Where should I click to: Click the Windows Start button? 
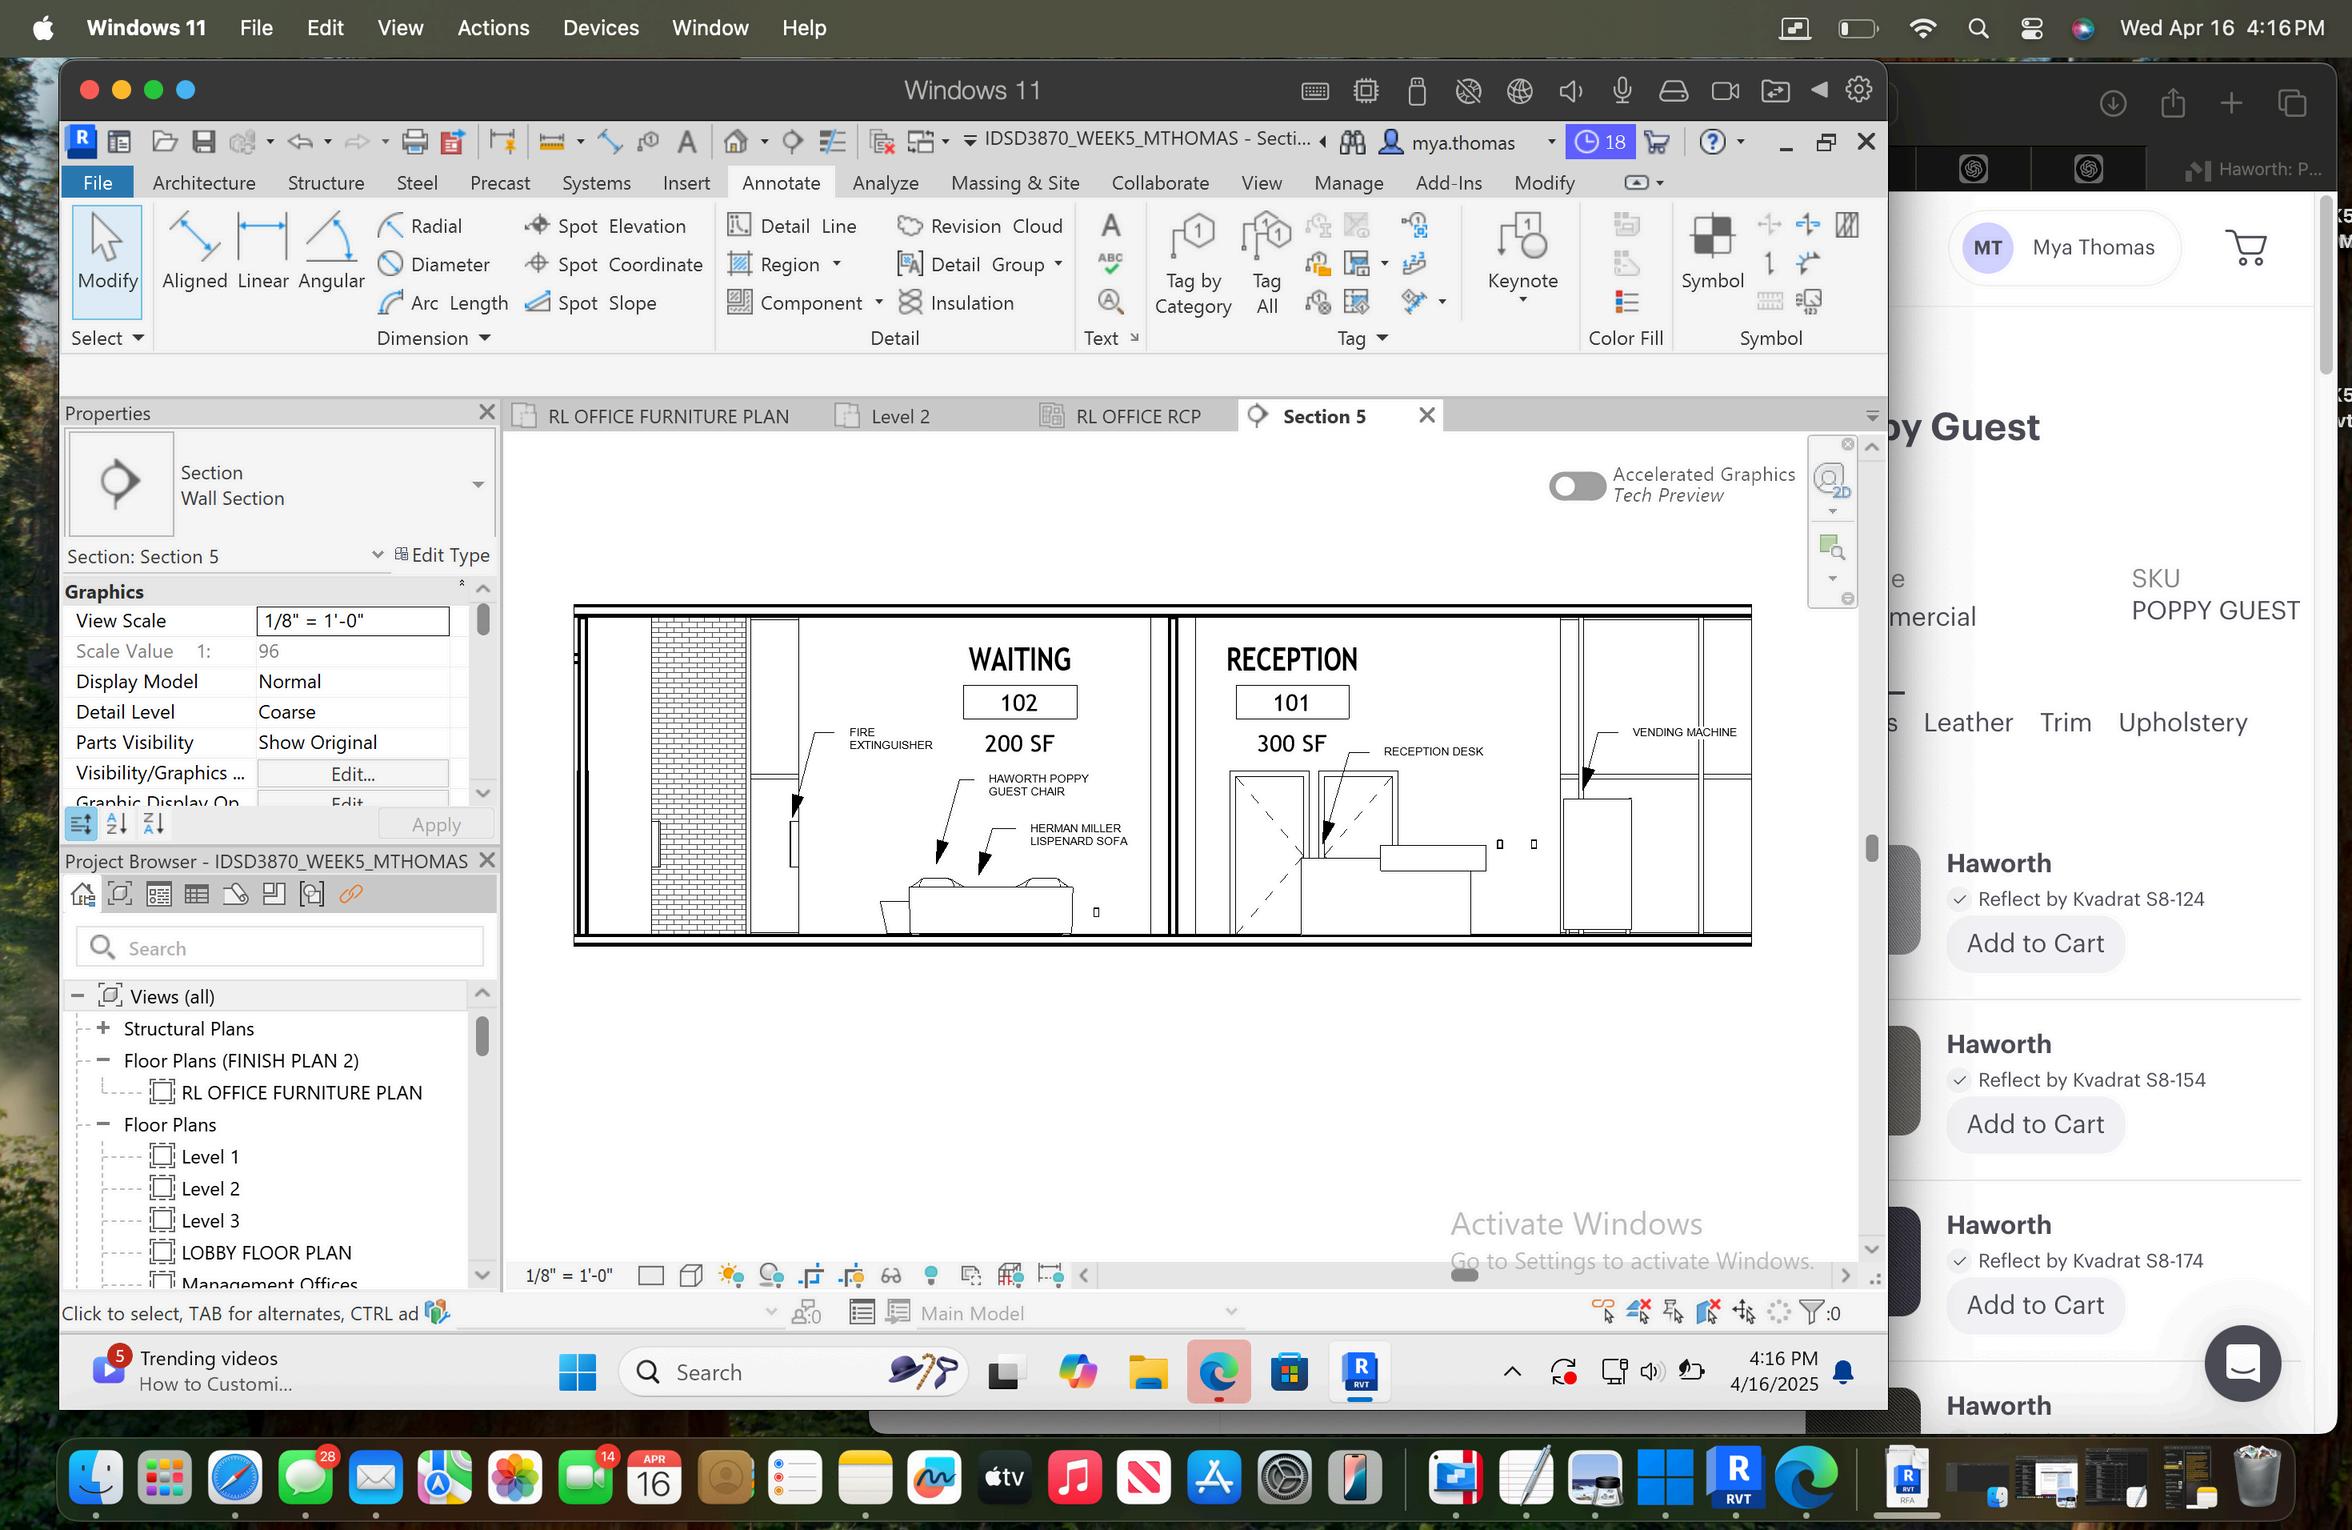click(577, 1372)
